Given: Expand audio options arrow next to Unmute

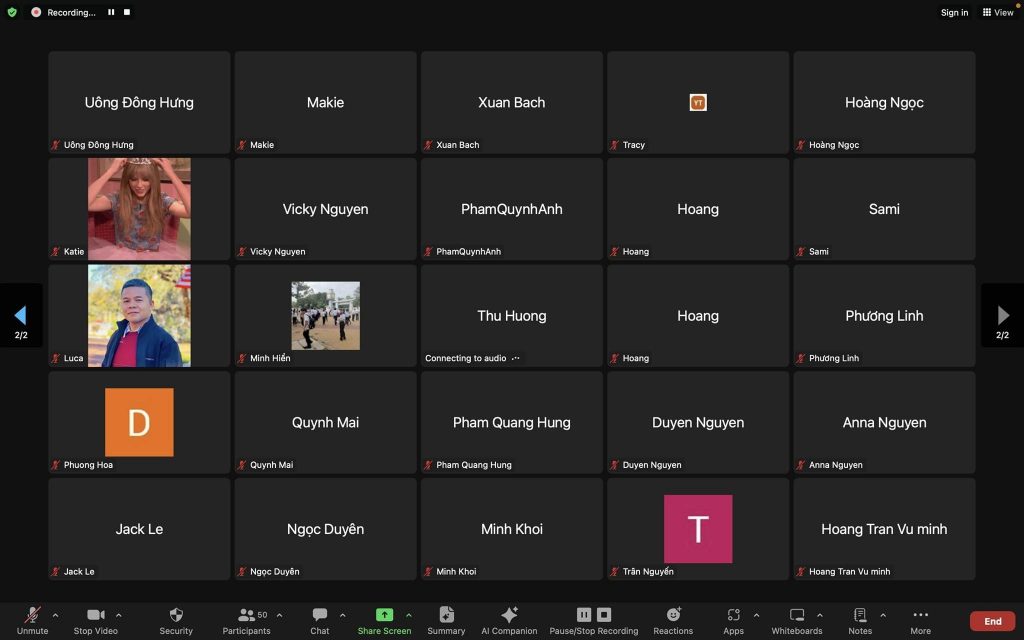Looking at the screenshot, I should (55, 615).
